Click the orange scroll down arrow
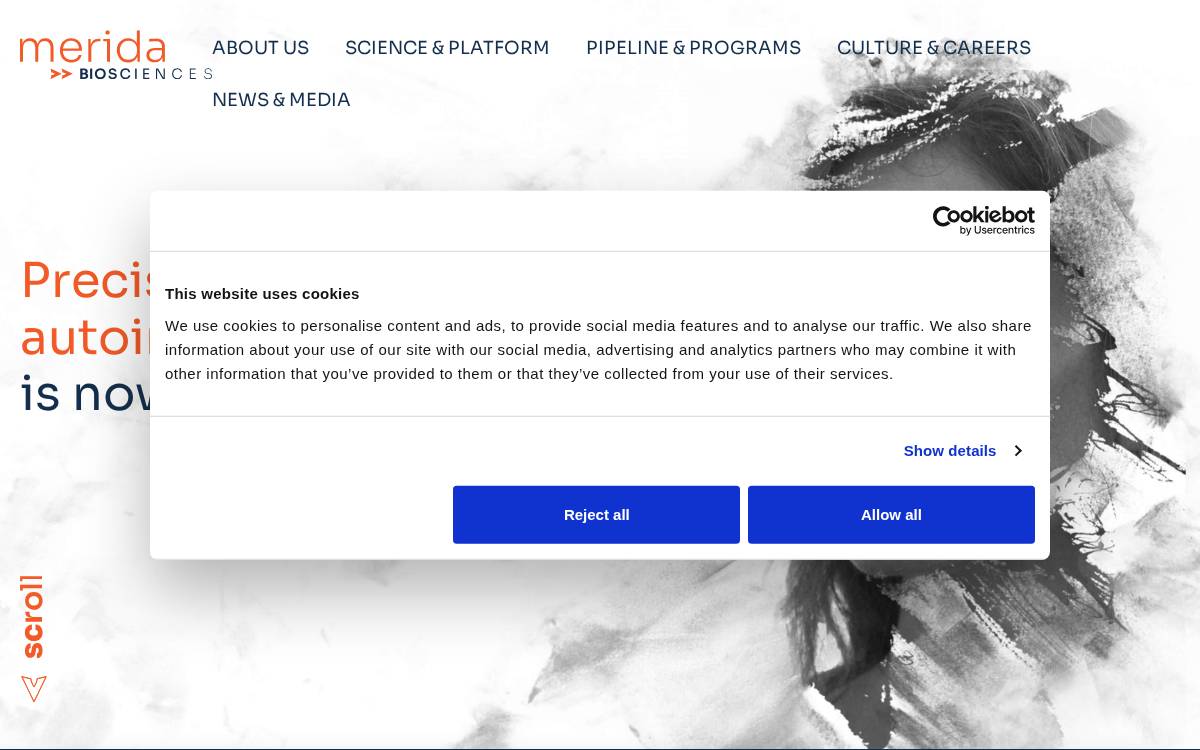The image size is (1200, 750). coord(34,689)
